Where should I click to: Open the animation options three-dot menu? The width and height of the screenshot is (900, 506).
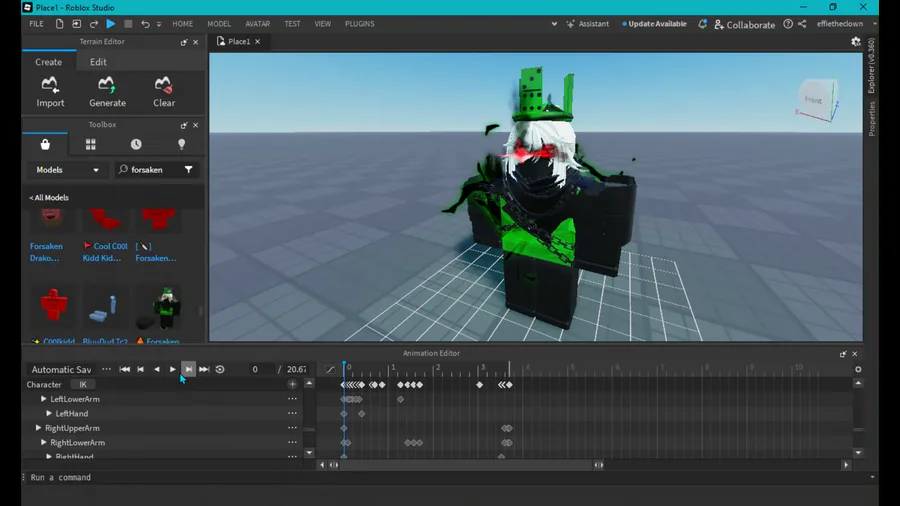point(106,369)
